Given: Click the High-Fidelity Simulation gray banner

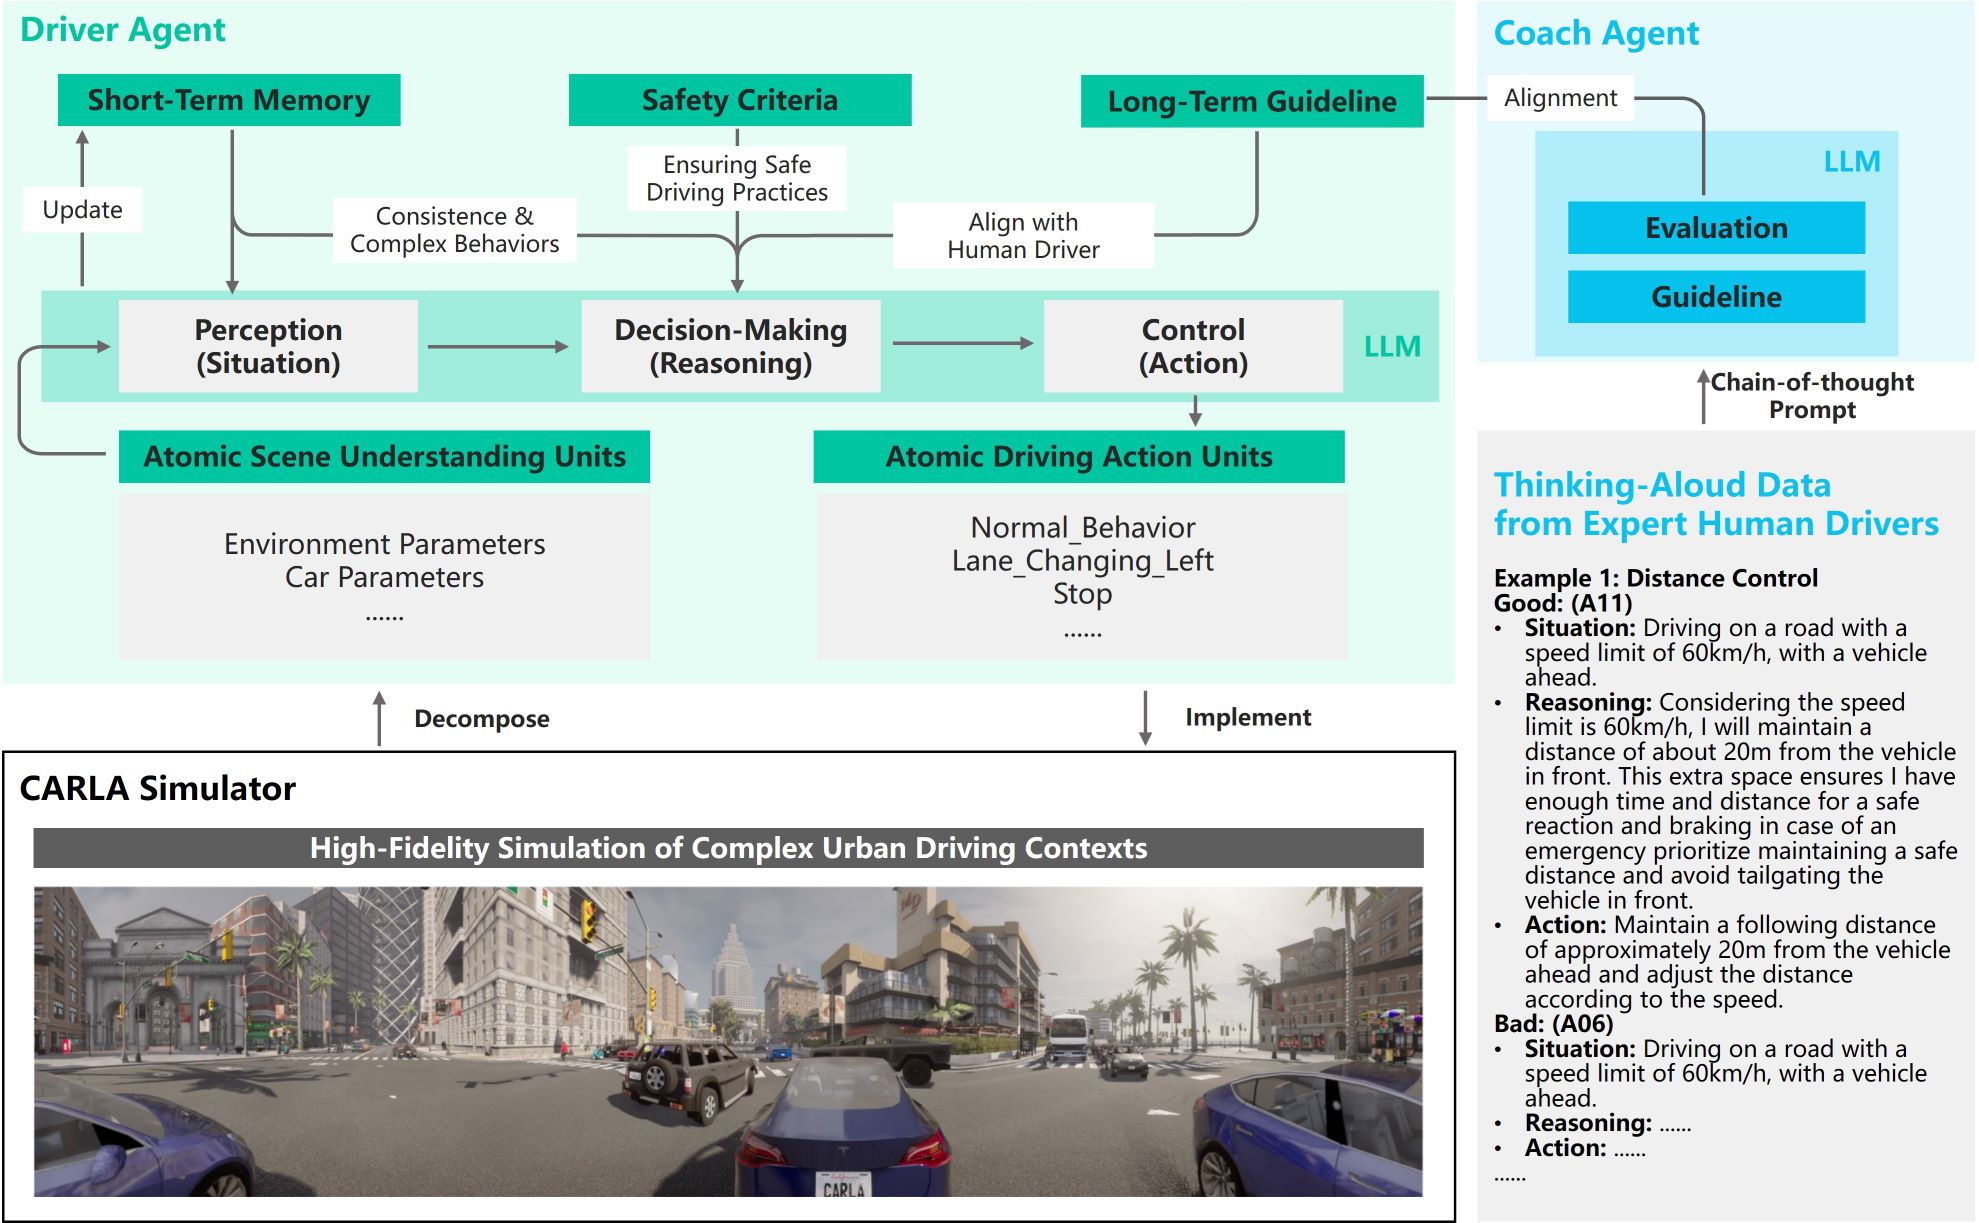Looking at the screenshot, I should (x=728, y=848).
